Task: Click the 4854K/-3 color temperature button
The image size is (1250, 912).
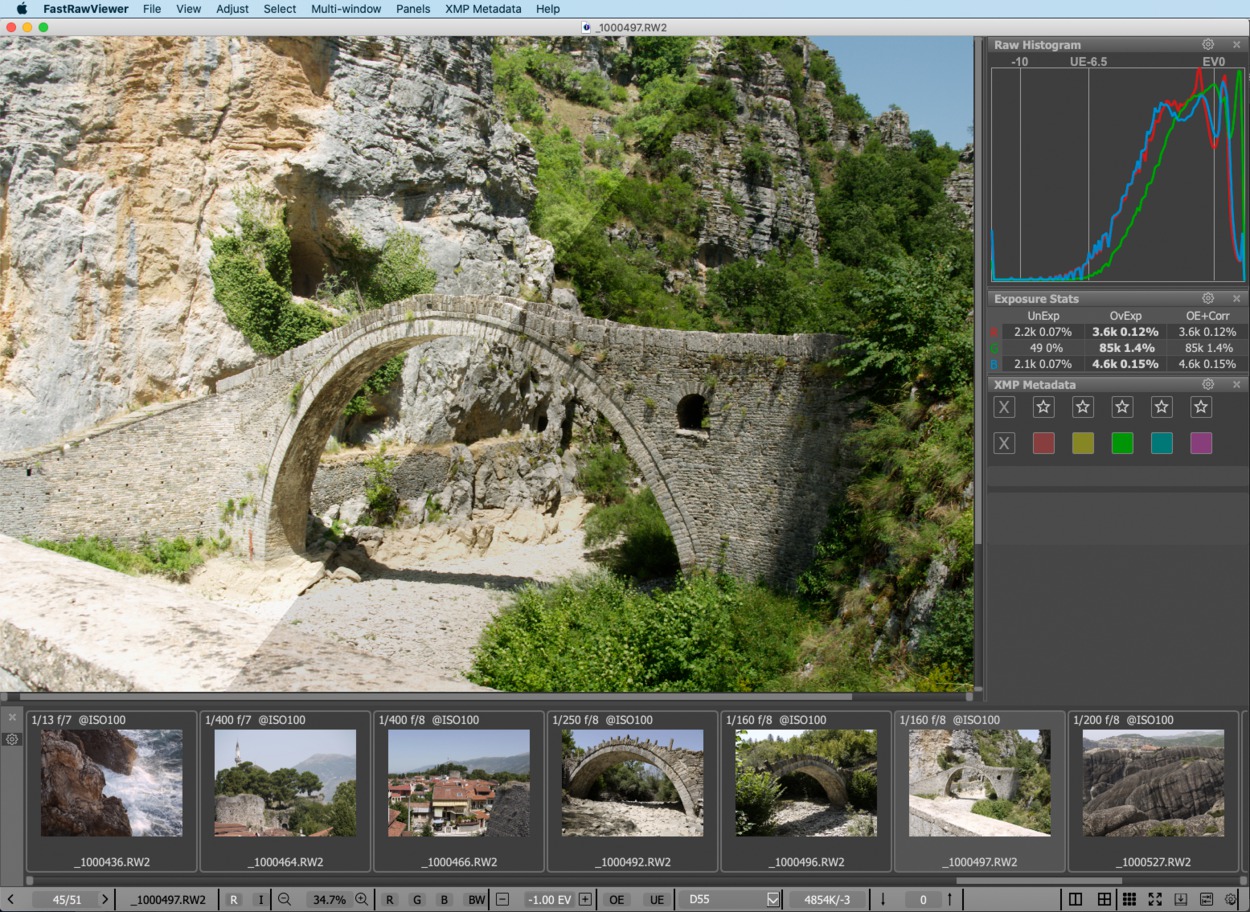Action: tap(827, 900)
